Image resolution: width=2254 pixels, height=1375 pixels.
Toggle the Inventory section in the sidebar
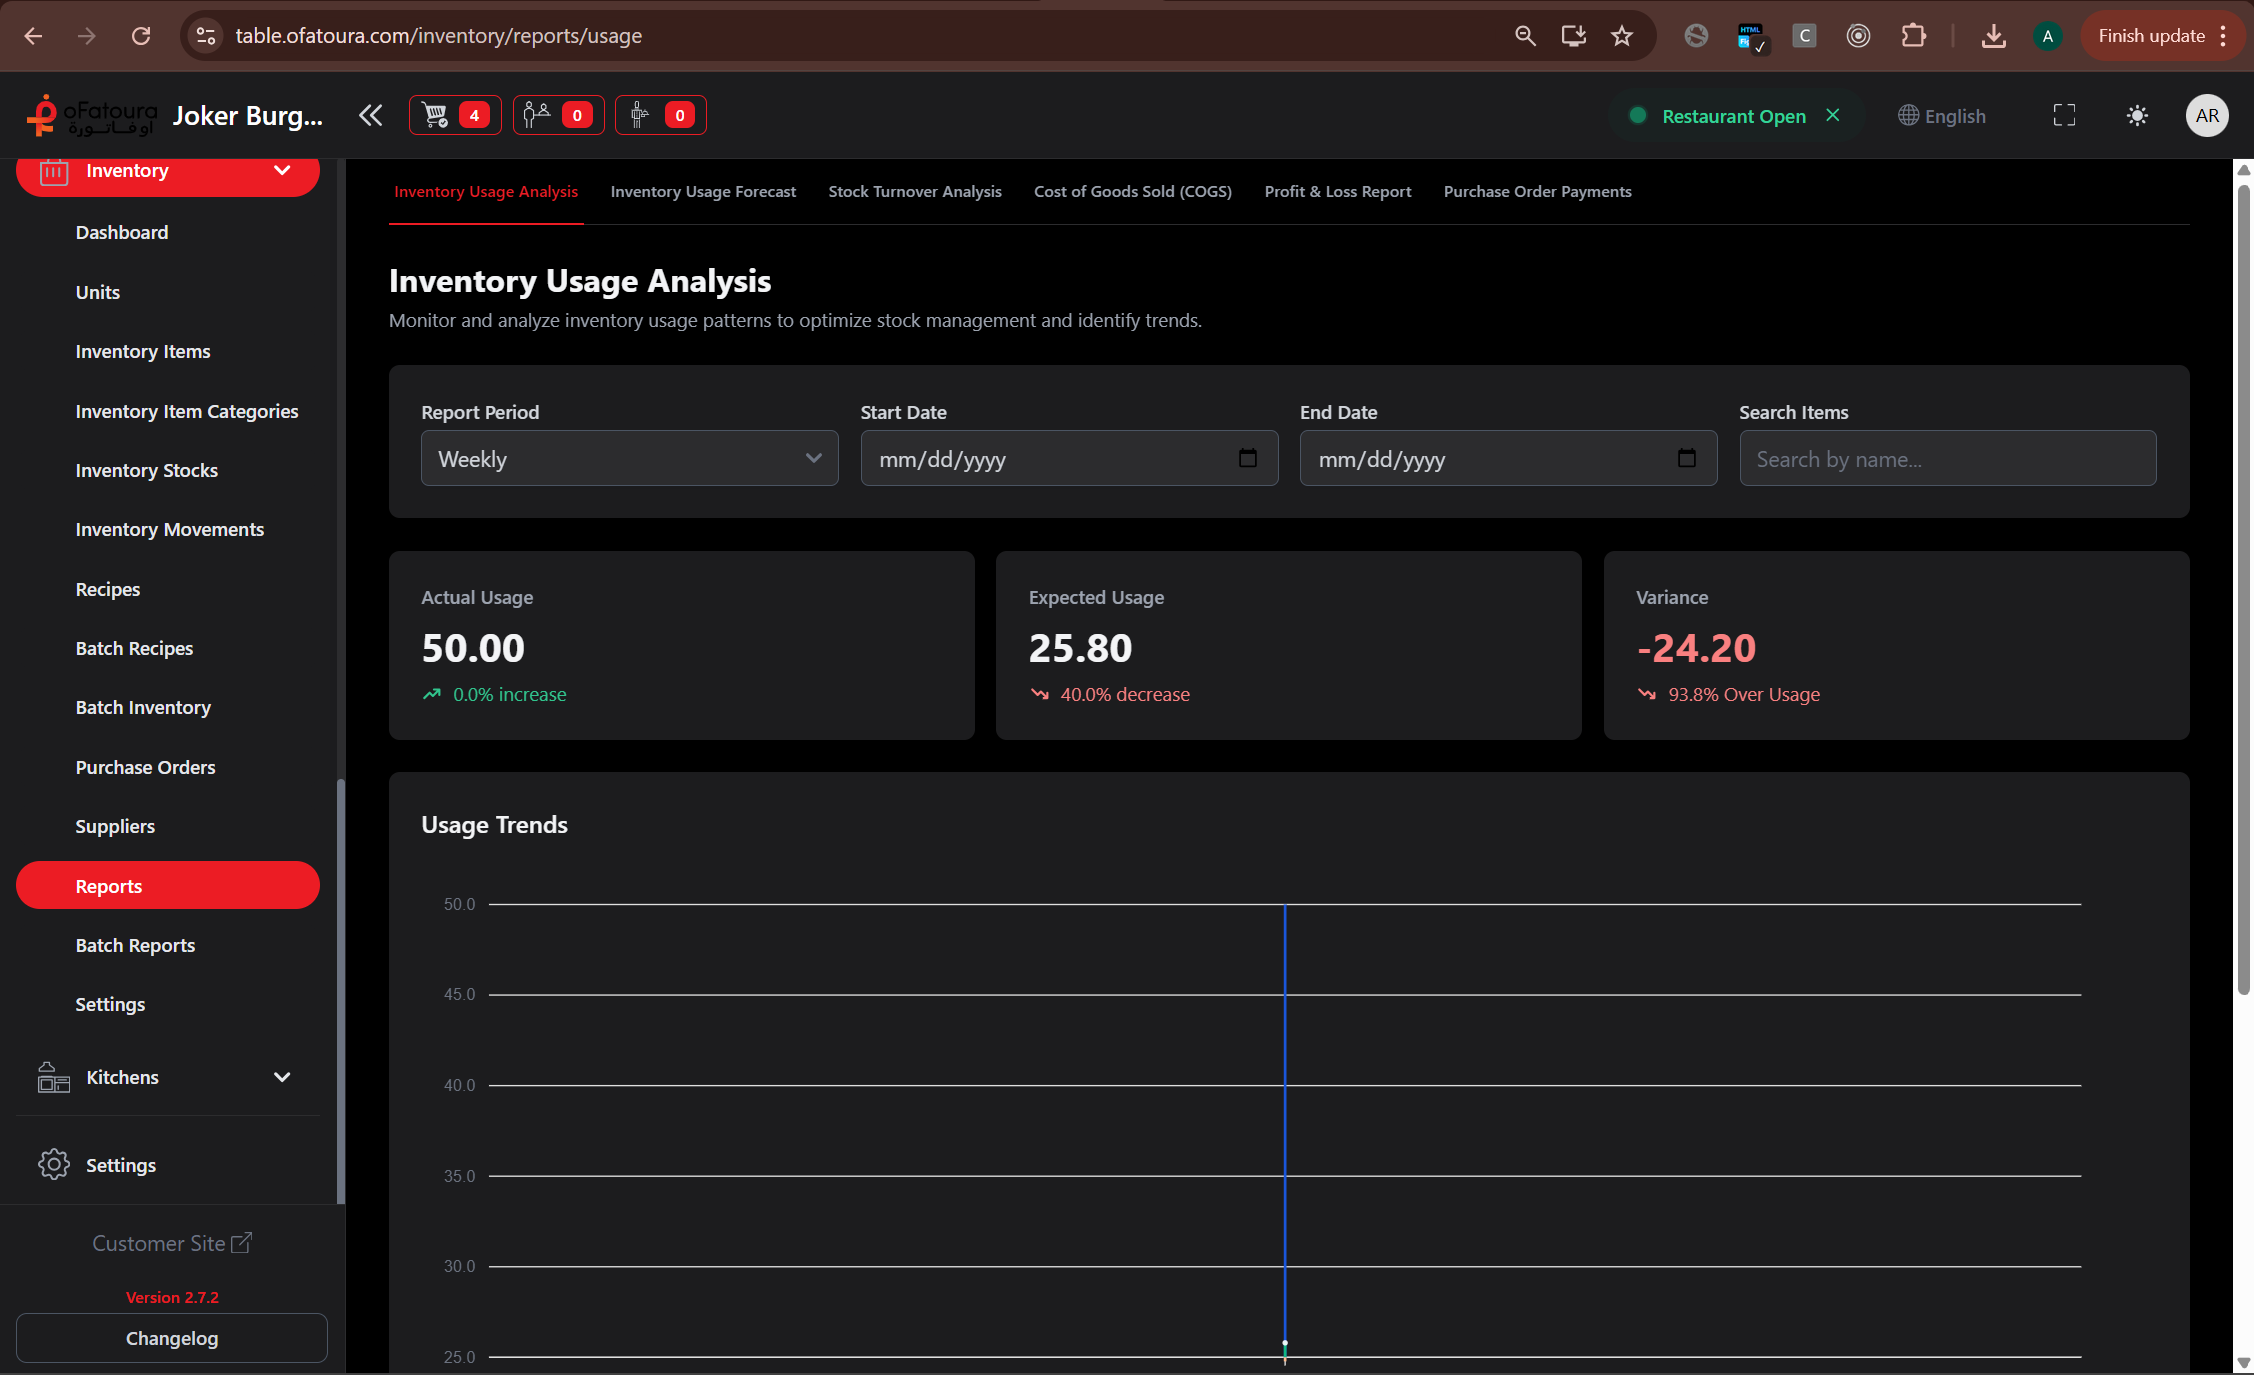(167, 170)
